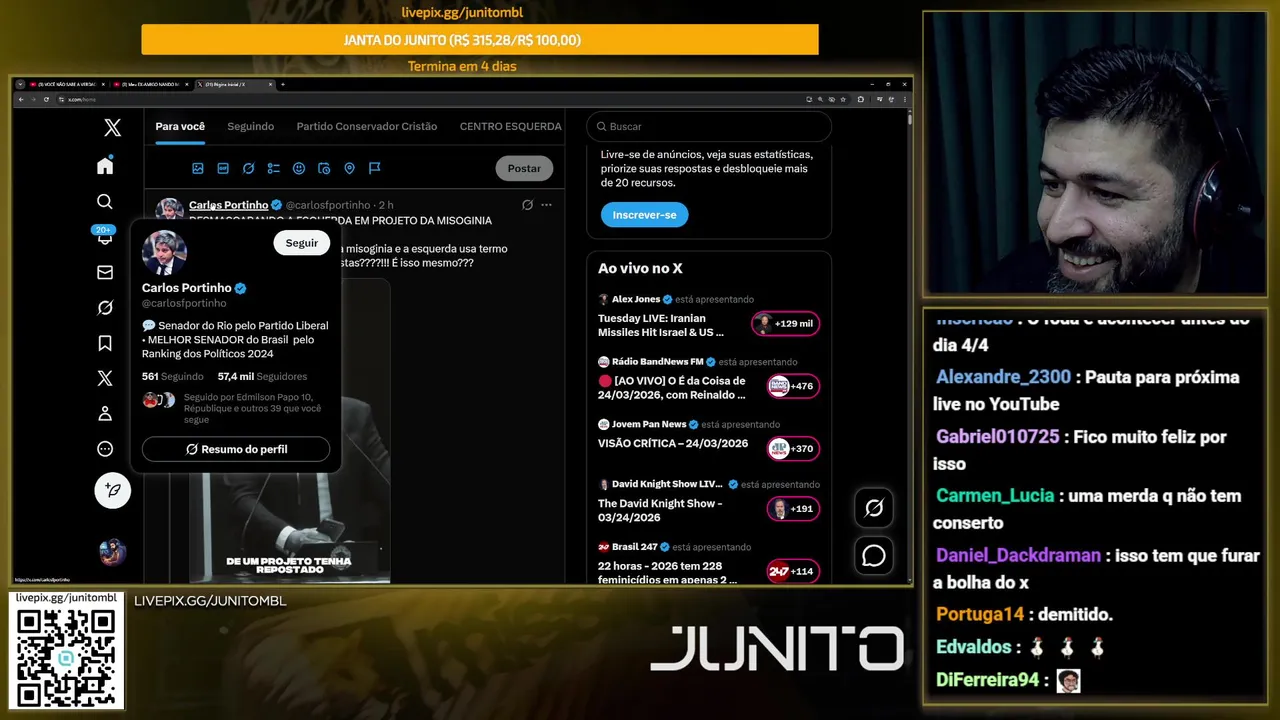The height and width of the screenshot is (720, 1280).
Task: Add media image icon in composer
Action: tap(198, 168)
